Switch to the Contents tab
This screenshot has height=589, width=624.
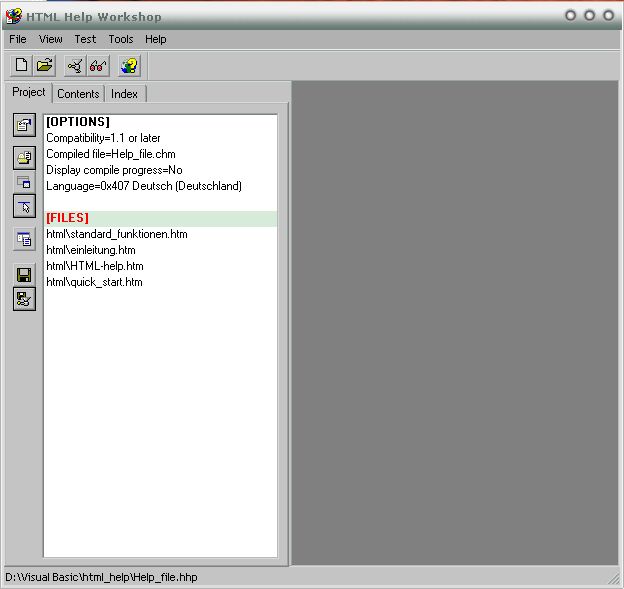coord(78,93)
